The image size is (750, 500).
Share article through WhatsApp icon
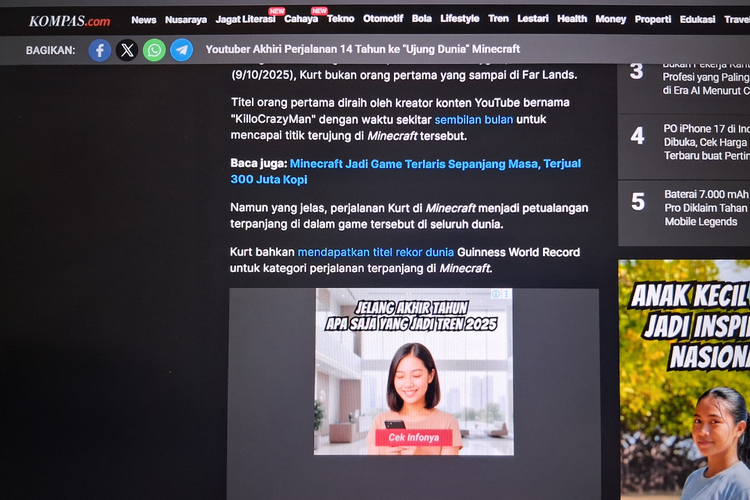pos(154,50)
